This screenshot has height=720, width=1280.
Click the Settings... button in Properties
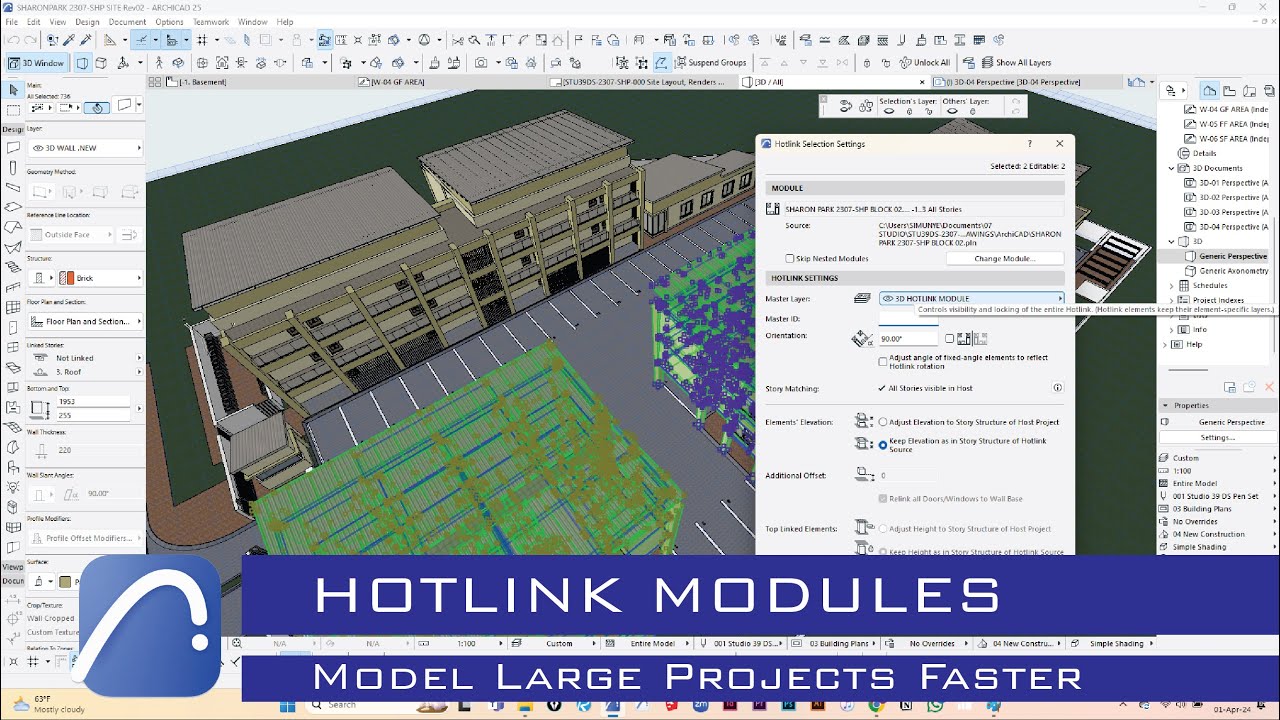(1217, 437)
